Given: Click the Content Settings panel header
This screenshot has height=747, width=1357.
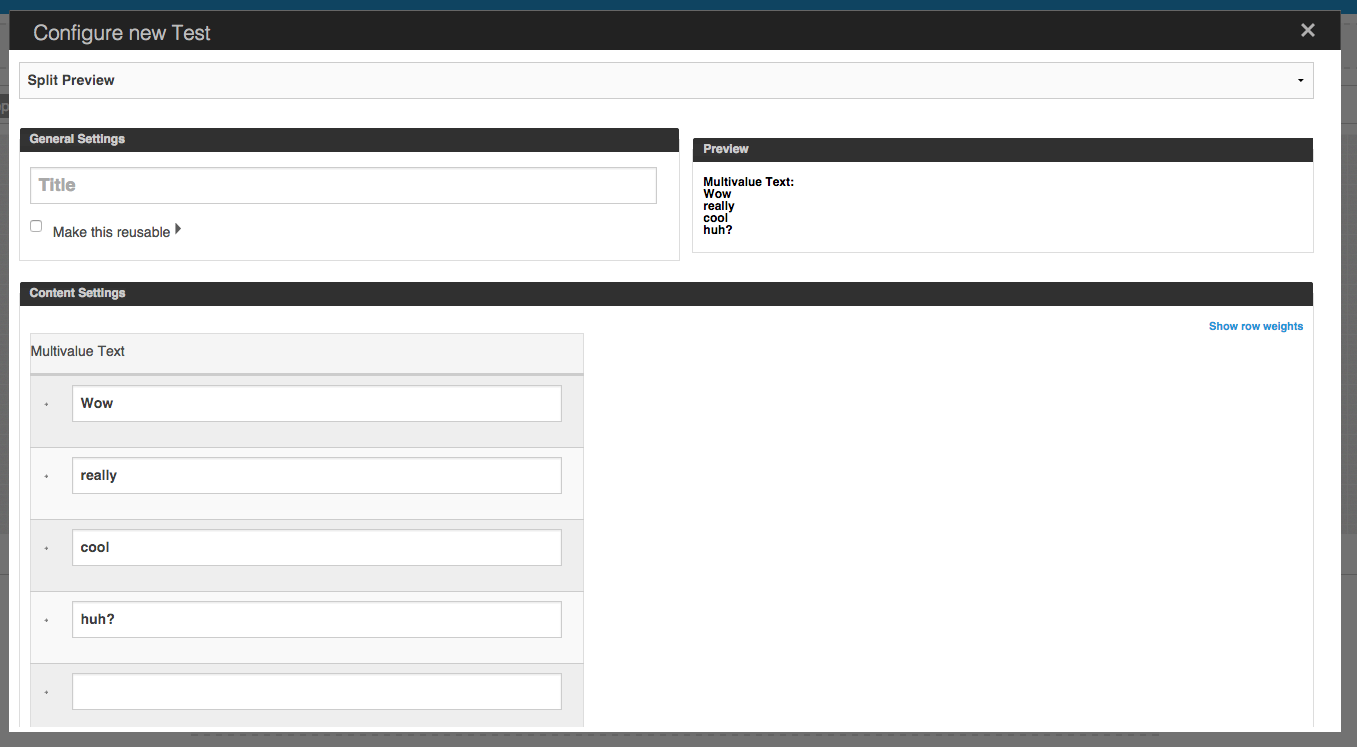Looking at the screenshot, I should 77,293.
